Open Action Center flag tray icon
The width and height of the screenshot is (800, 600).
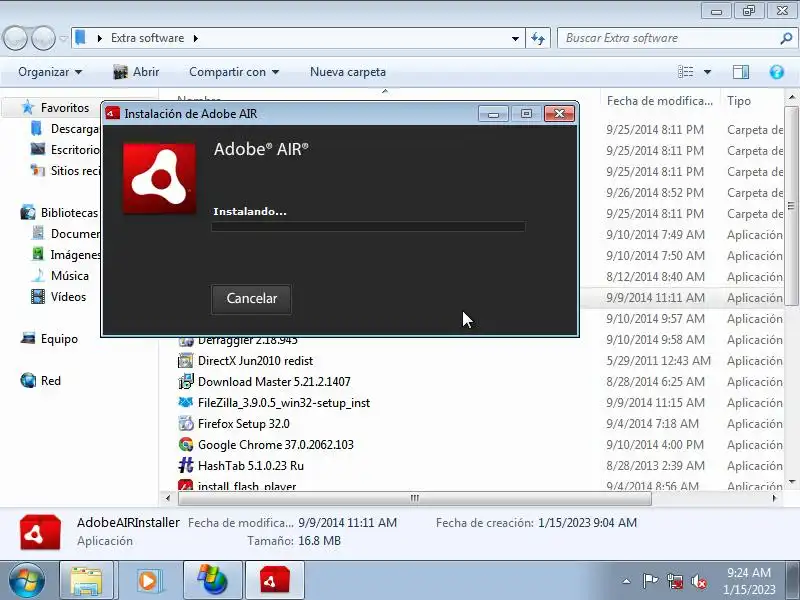(649, 581)
